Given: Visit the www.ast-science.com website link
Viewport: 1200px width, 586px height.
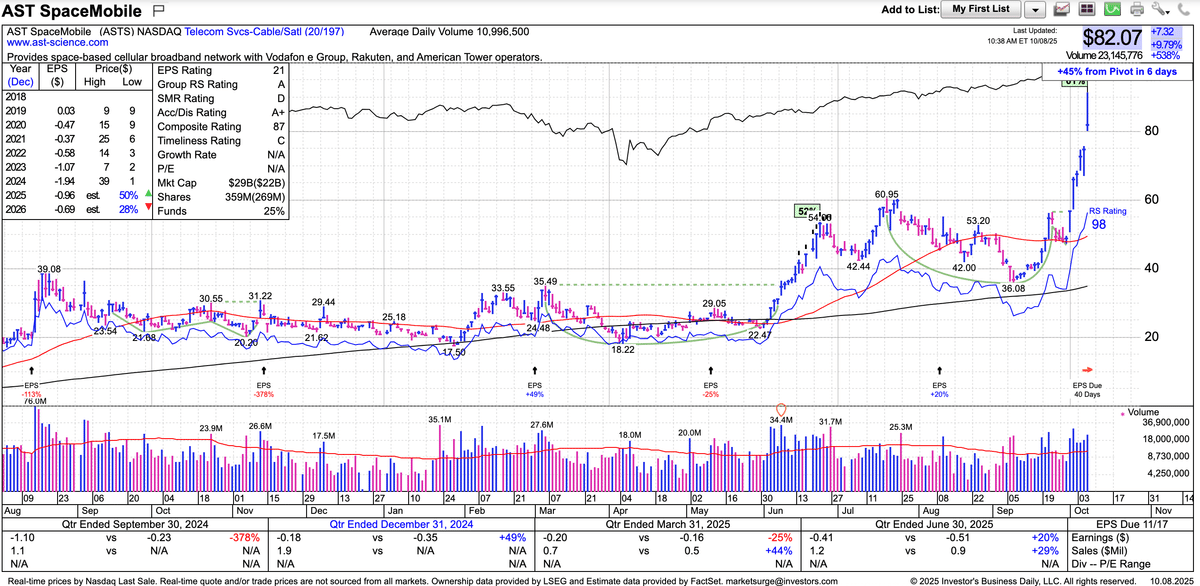Looking at the screenshot, I should pyautogui.click(x=58, y=44).
